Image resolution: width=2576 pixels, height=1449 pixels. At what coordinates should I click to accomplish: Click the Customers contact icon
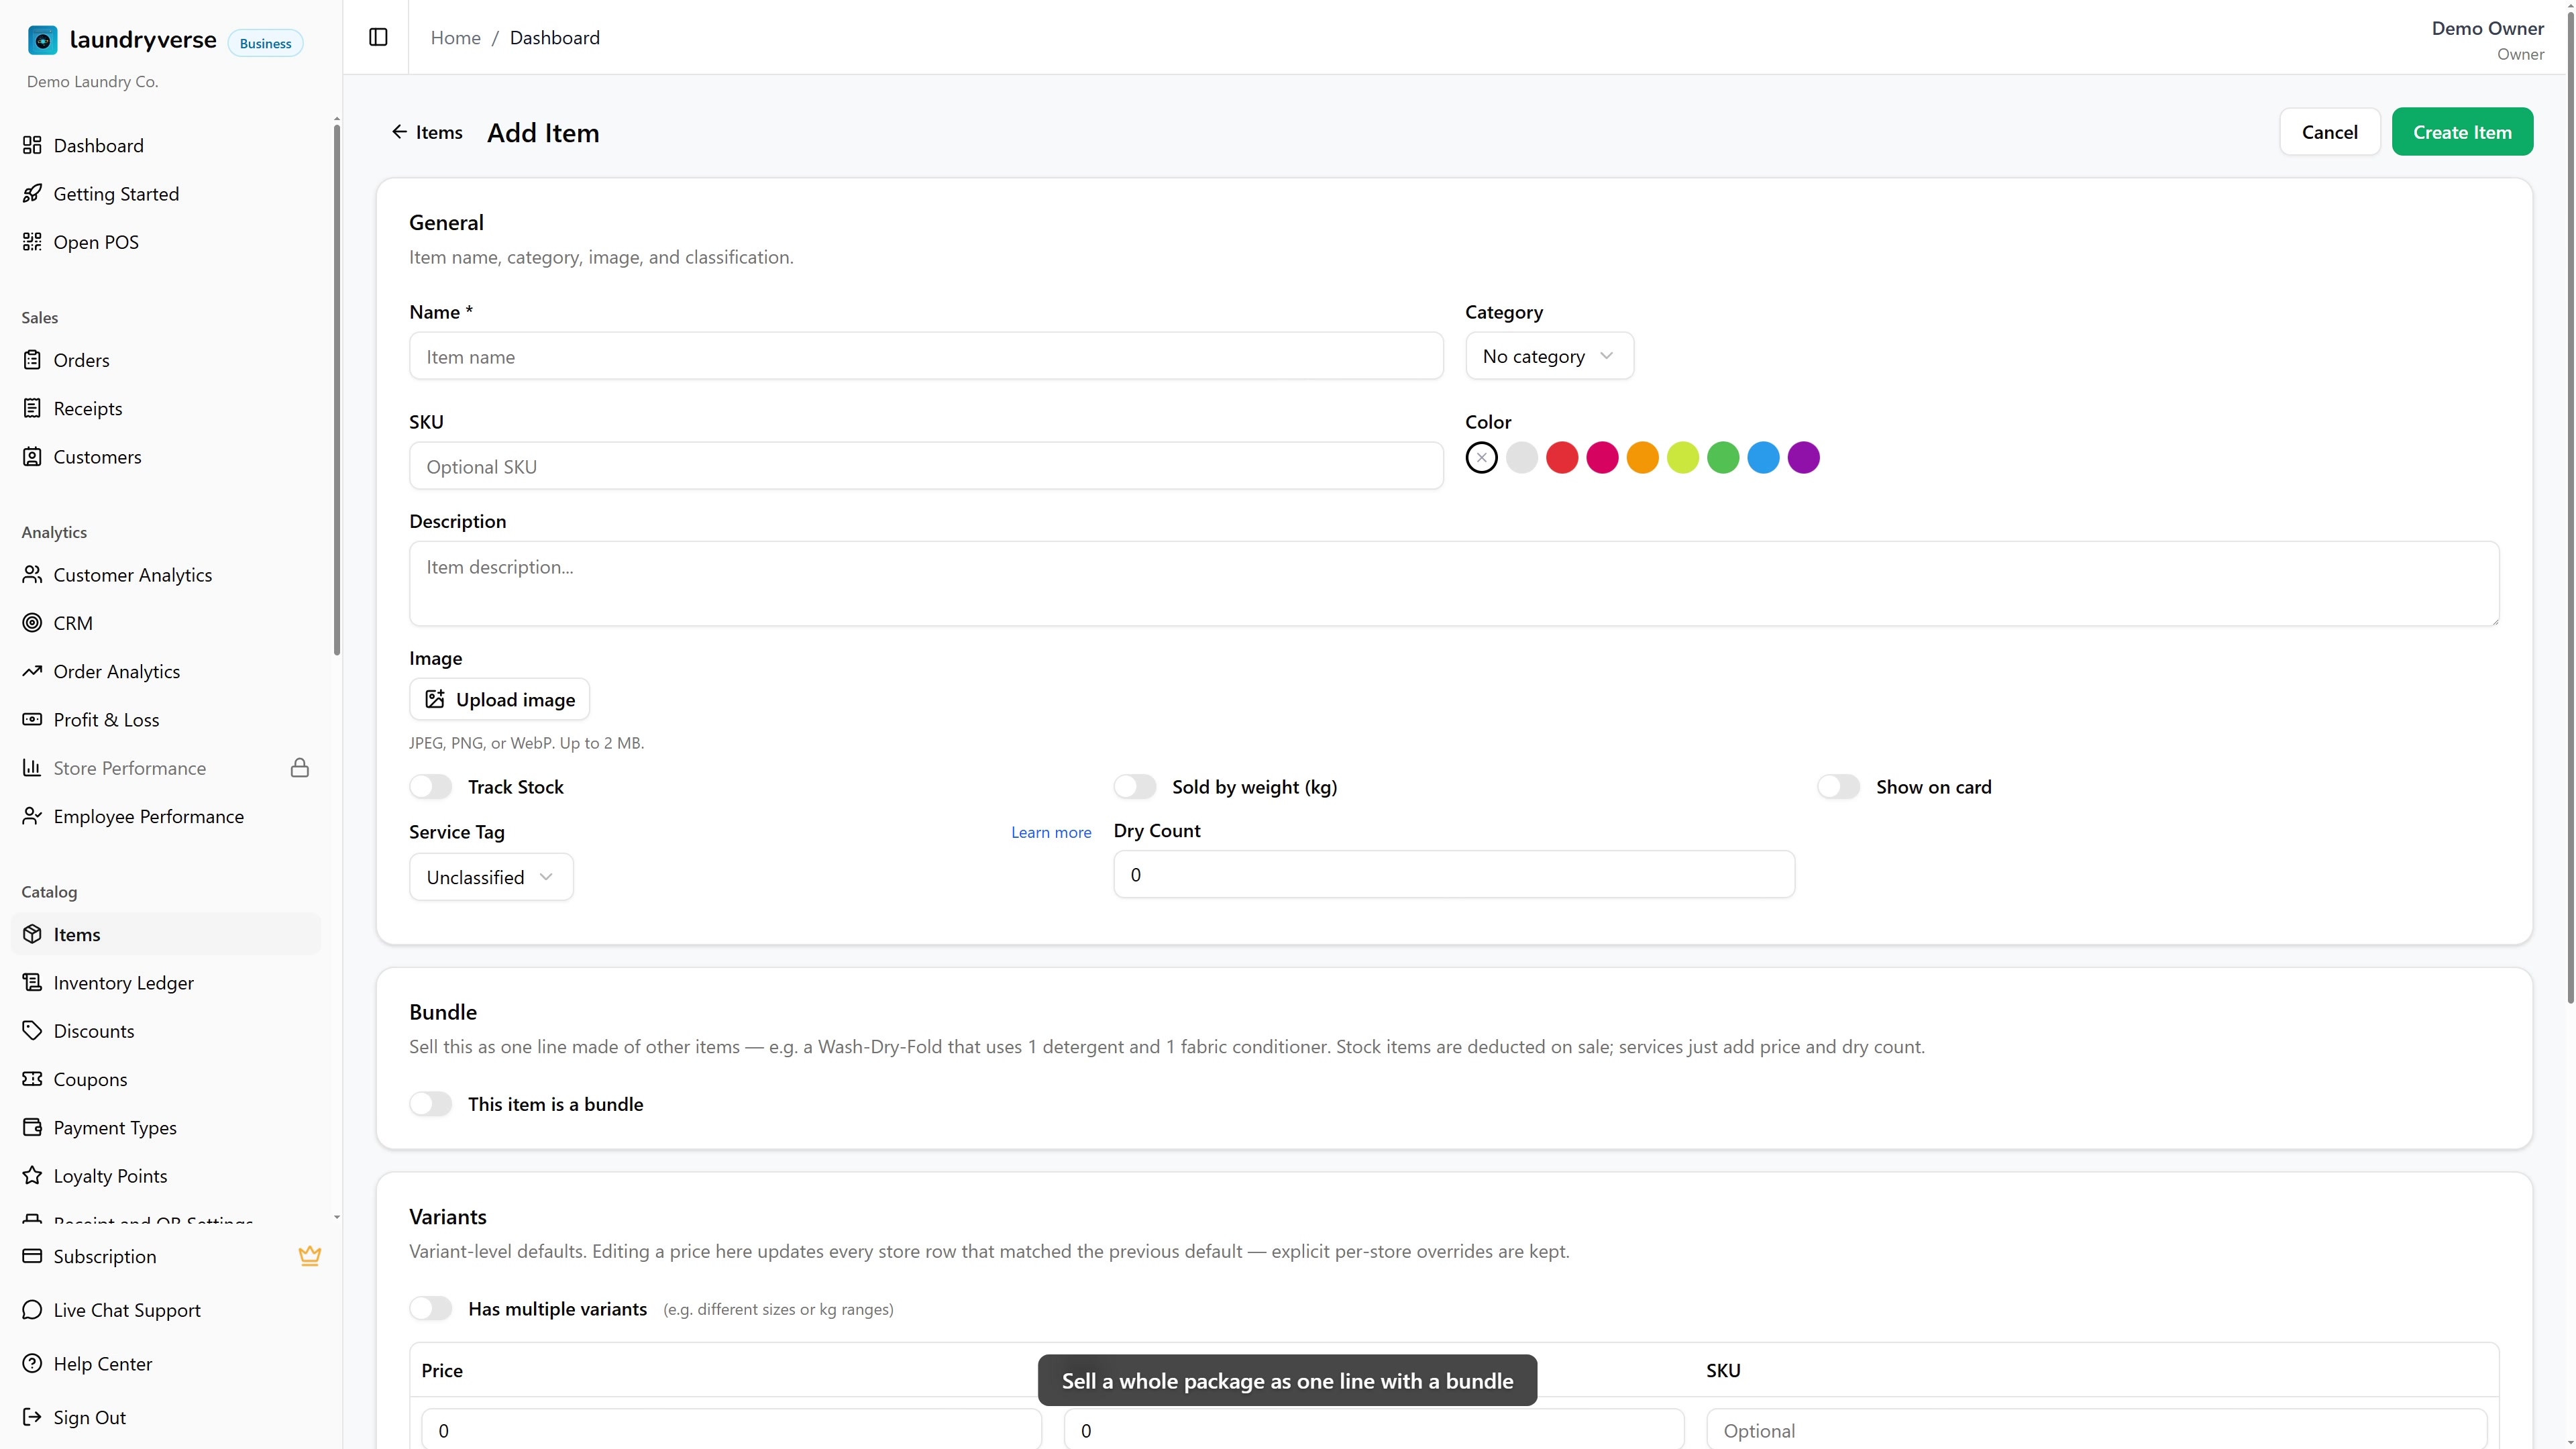click(x=32, y=456)
